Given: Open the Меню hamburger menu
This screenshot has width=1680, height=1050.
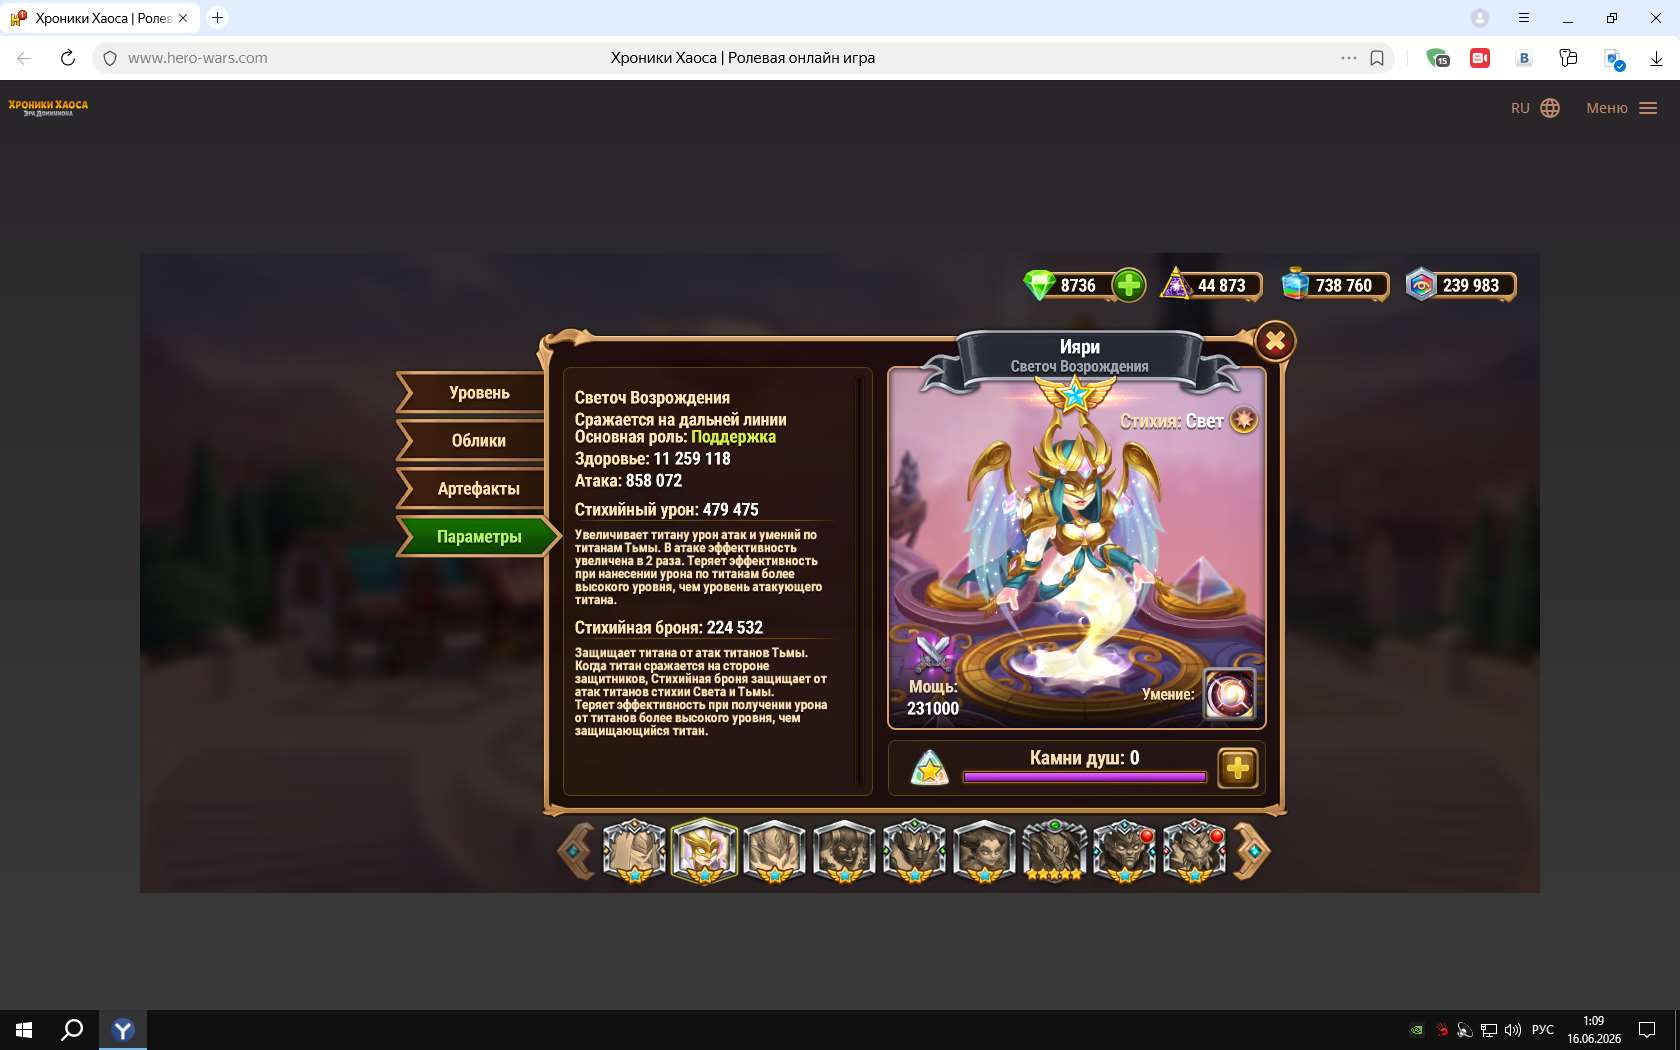Looking at the screenshot, I should coord(1622,108).
